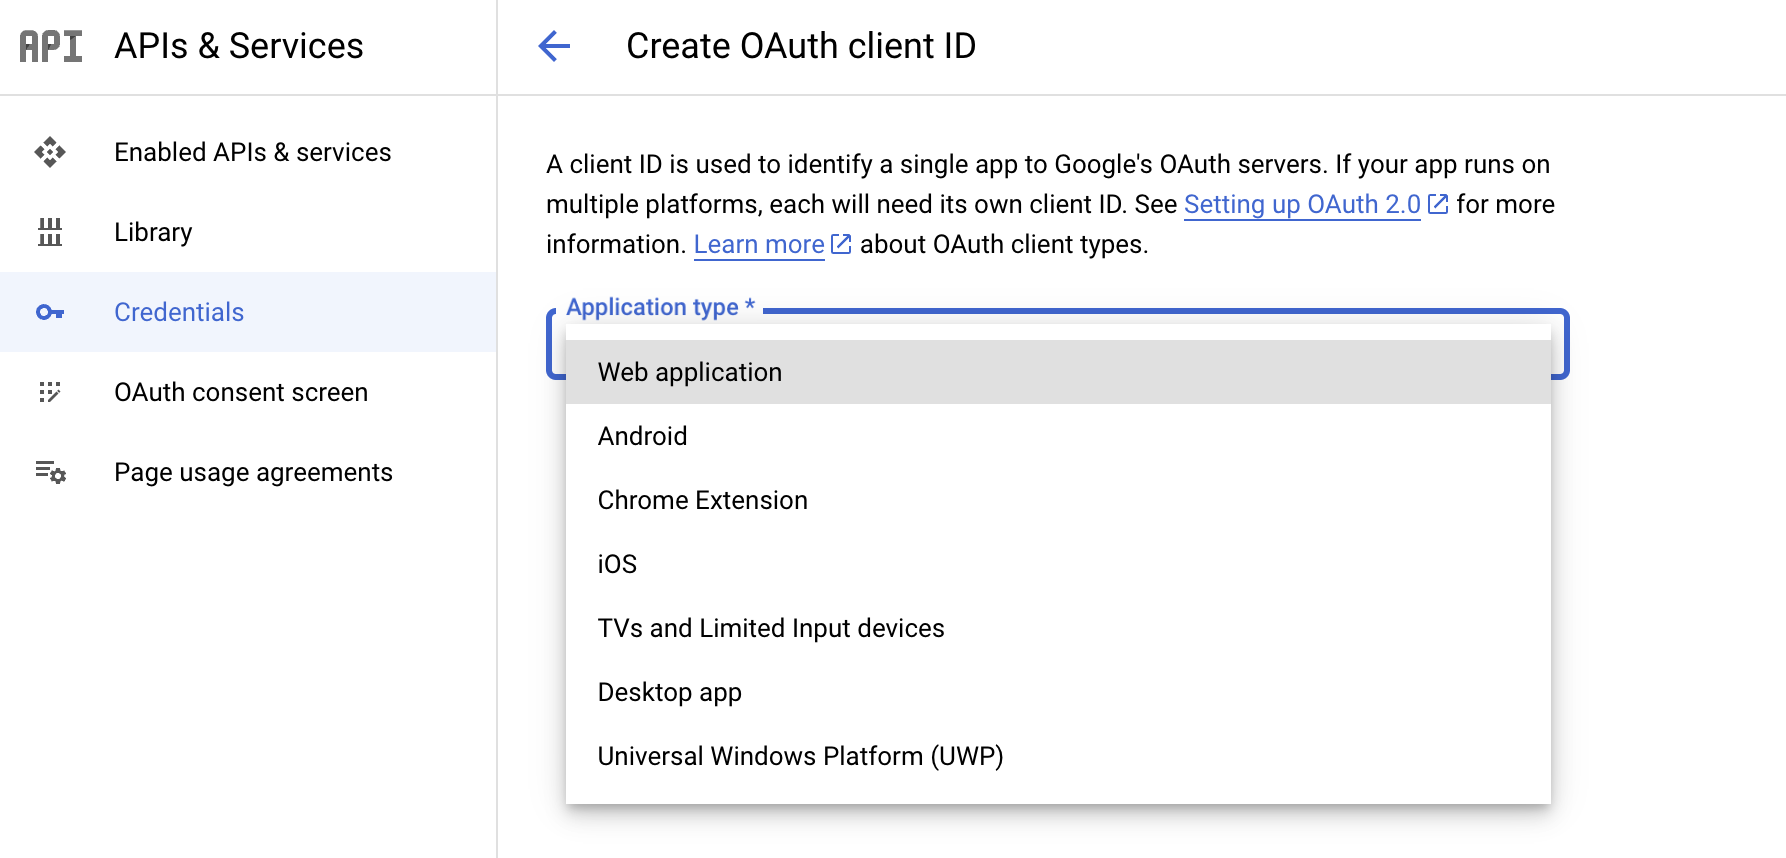The image size is (1786, 858).
Task: Click the APIs & Services title
Action: coord(239,46)
